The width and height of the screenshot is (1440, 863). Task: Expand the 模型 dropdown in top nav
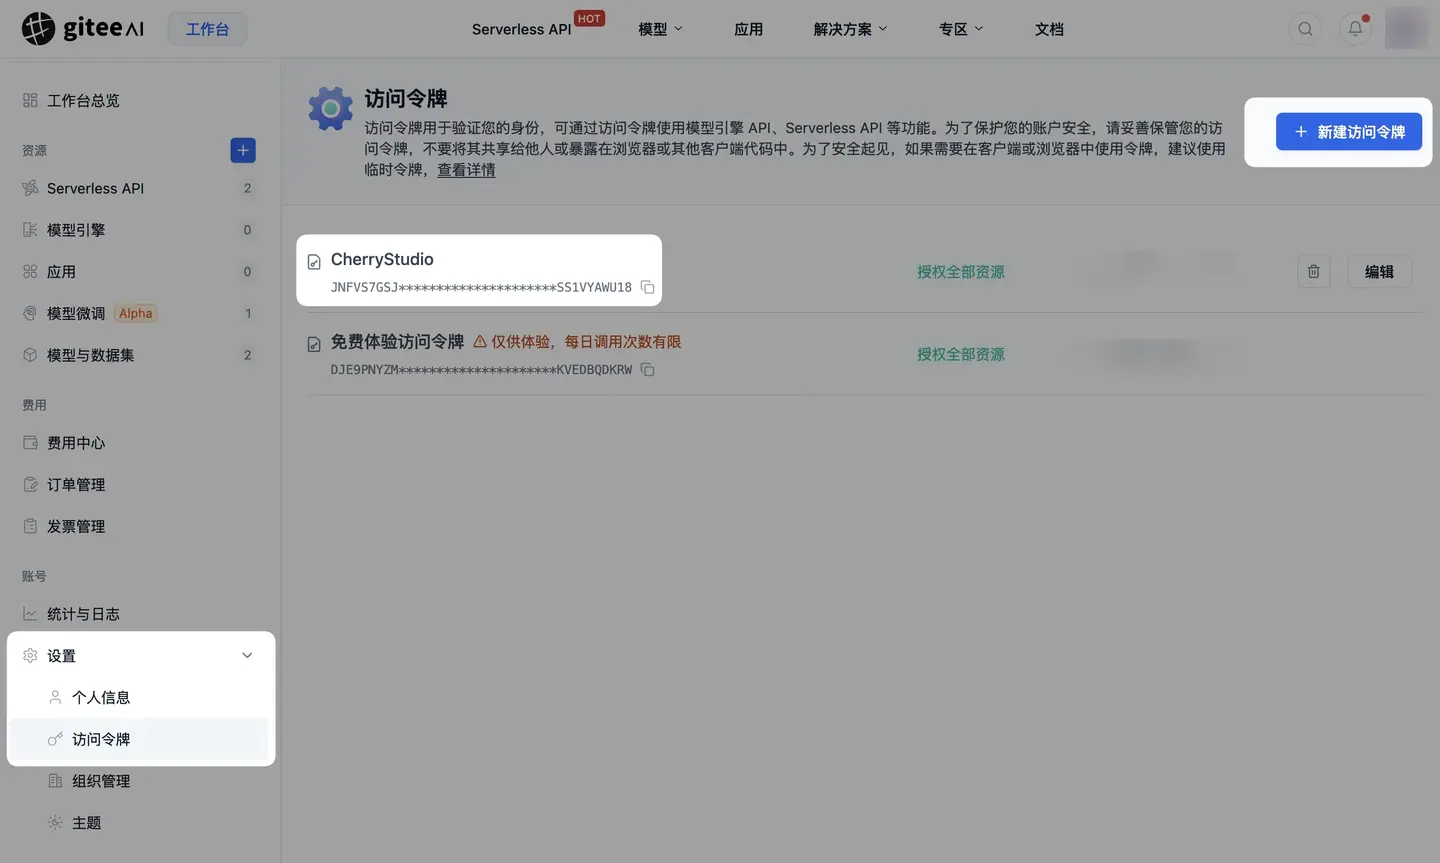tap(660, 29)
